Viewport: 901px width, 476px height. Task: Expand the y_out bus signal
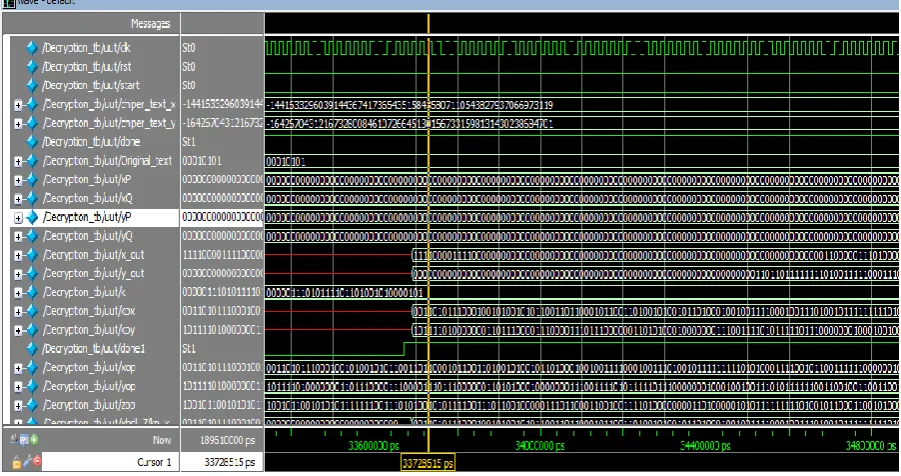[18, 274]
